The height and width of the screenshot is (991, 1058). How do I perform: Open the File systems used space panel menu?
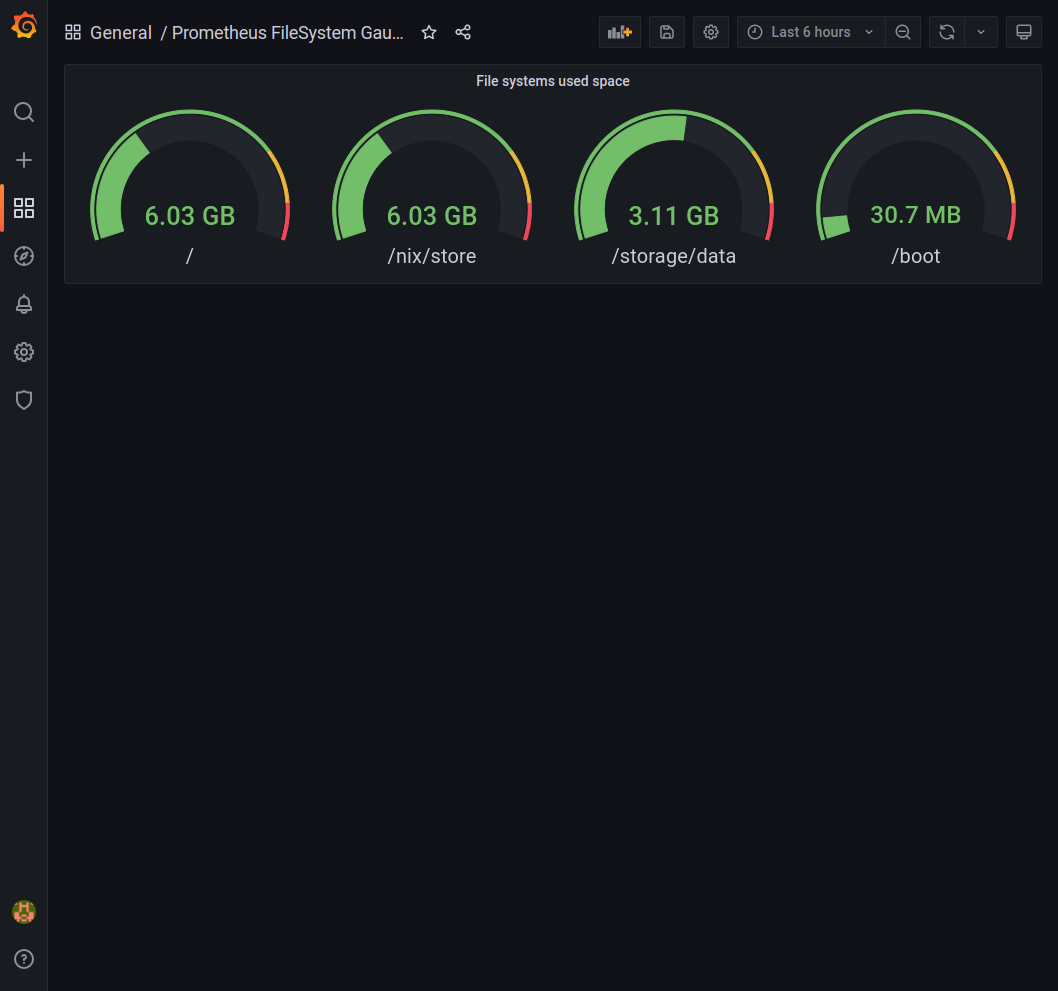(553, 81)
